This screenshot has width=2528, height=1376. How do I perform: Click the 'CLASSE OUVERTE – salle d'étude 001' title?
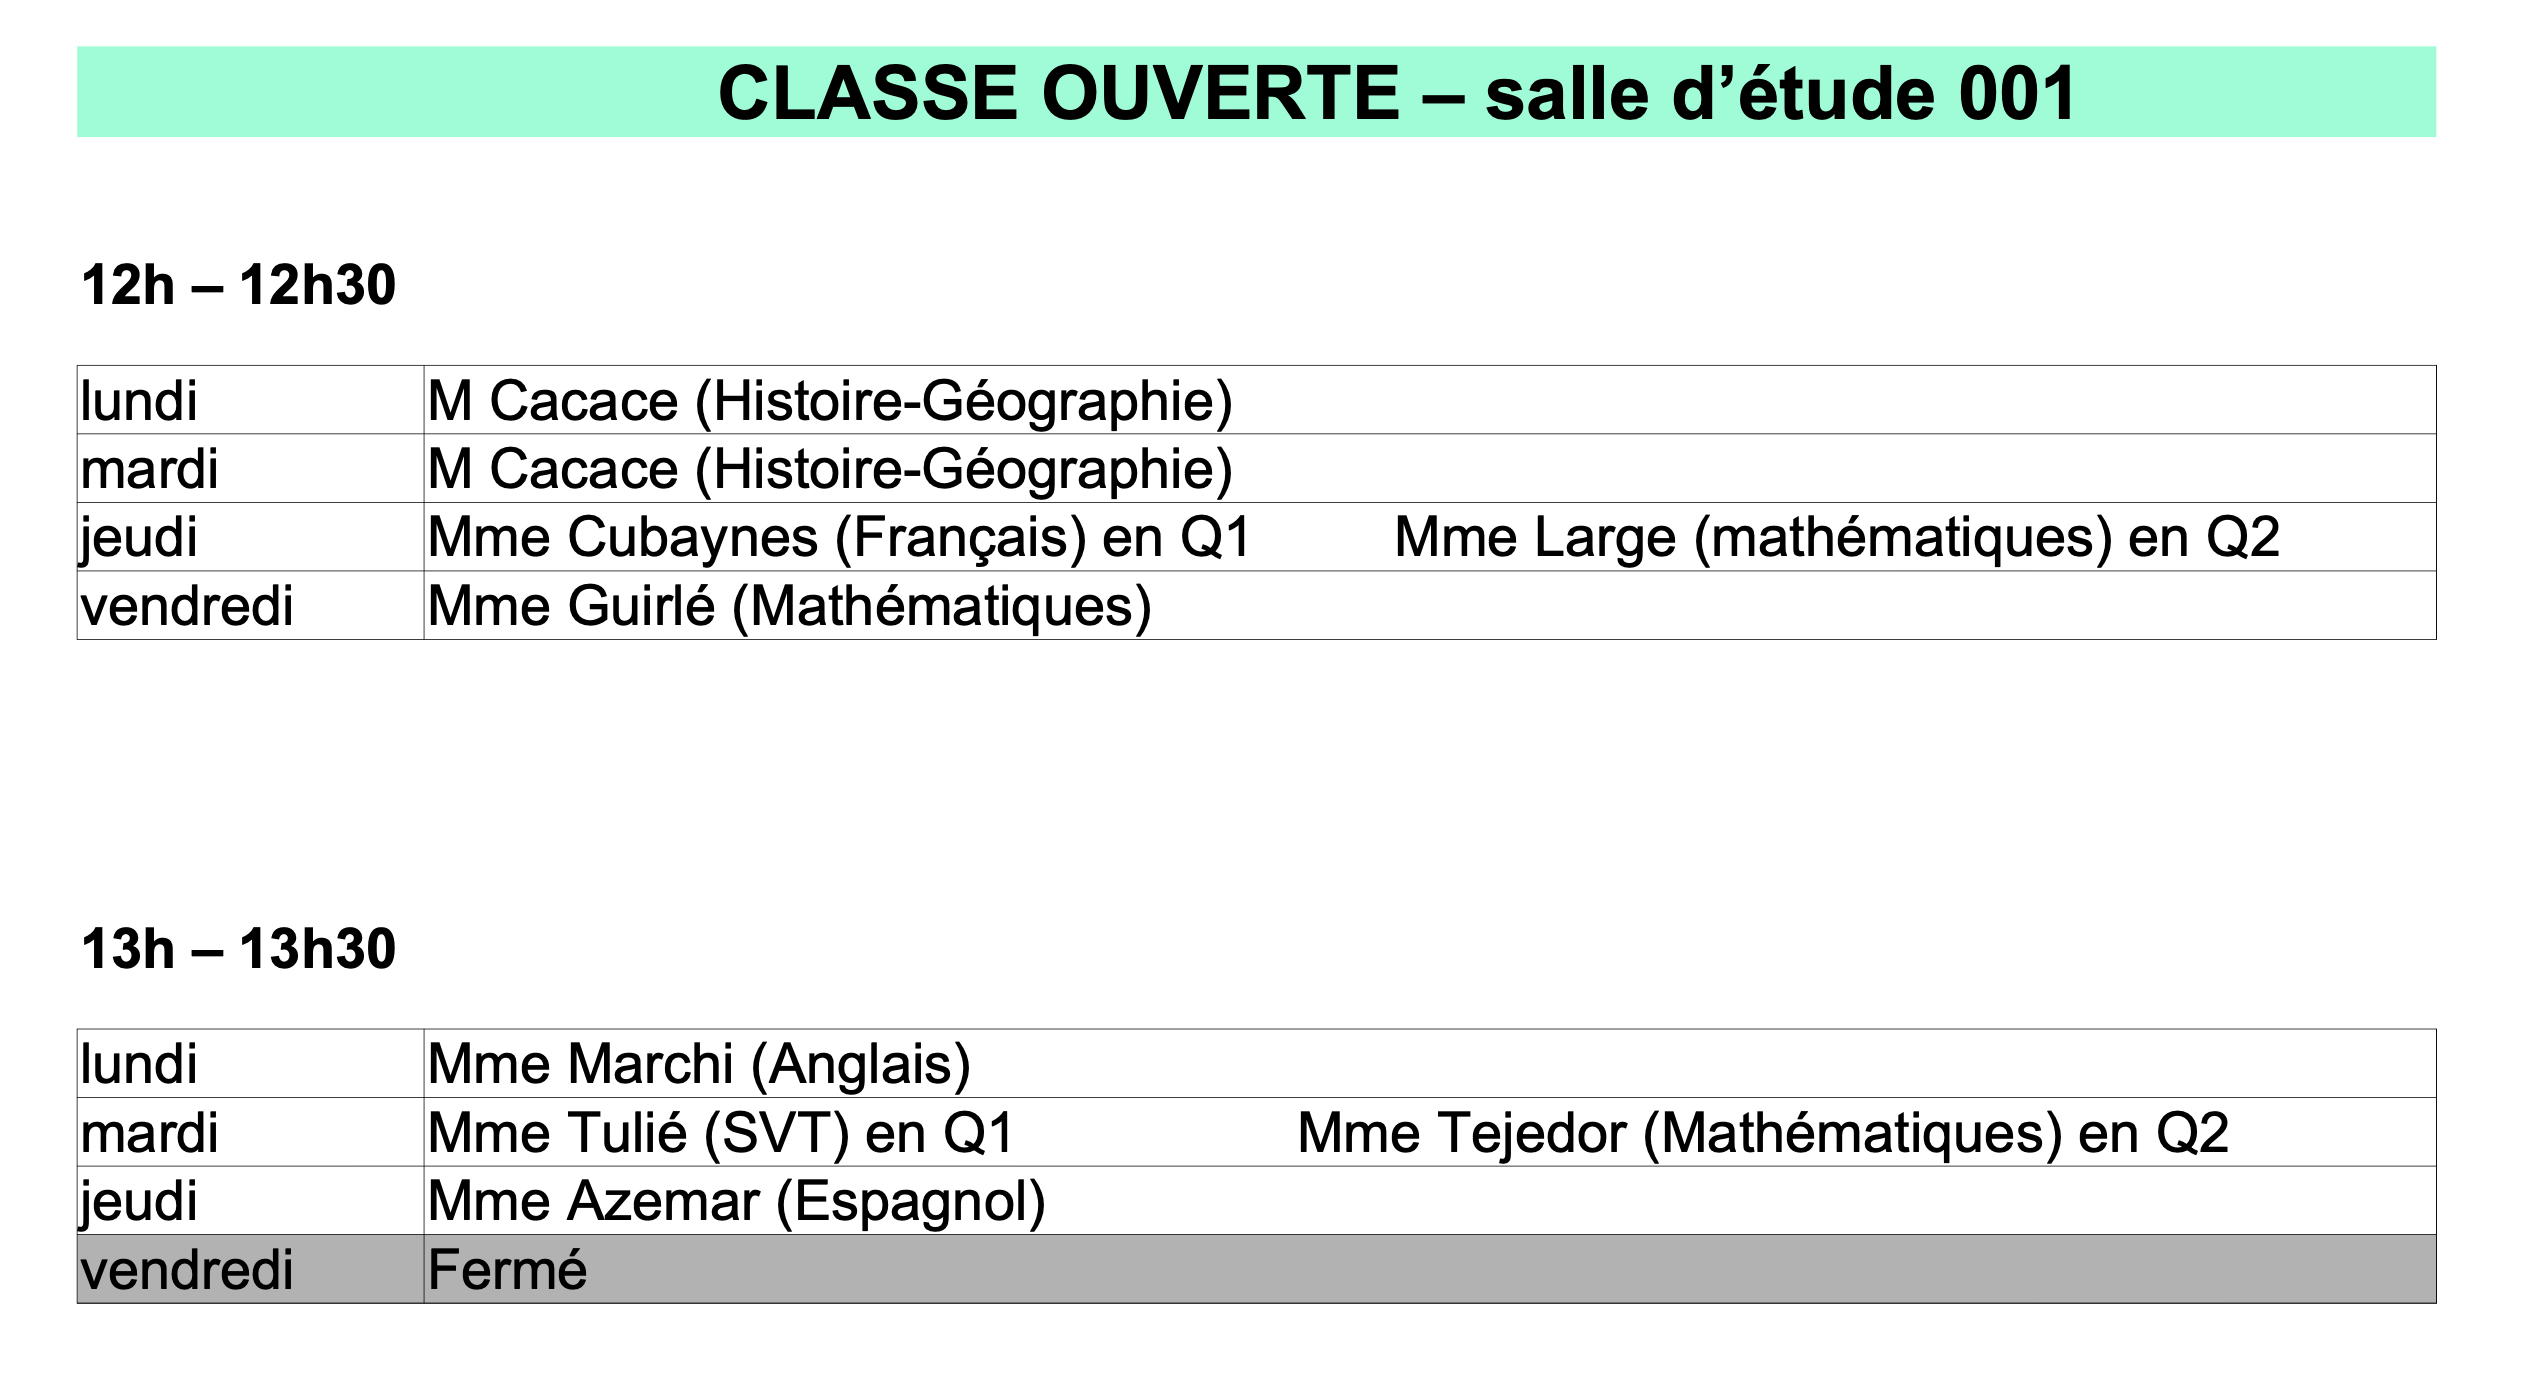click(1396, 93)
